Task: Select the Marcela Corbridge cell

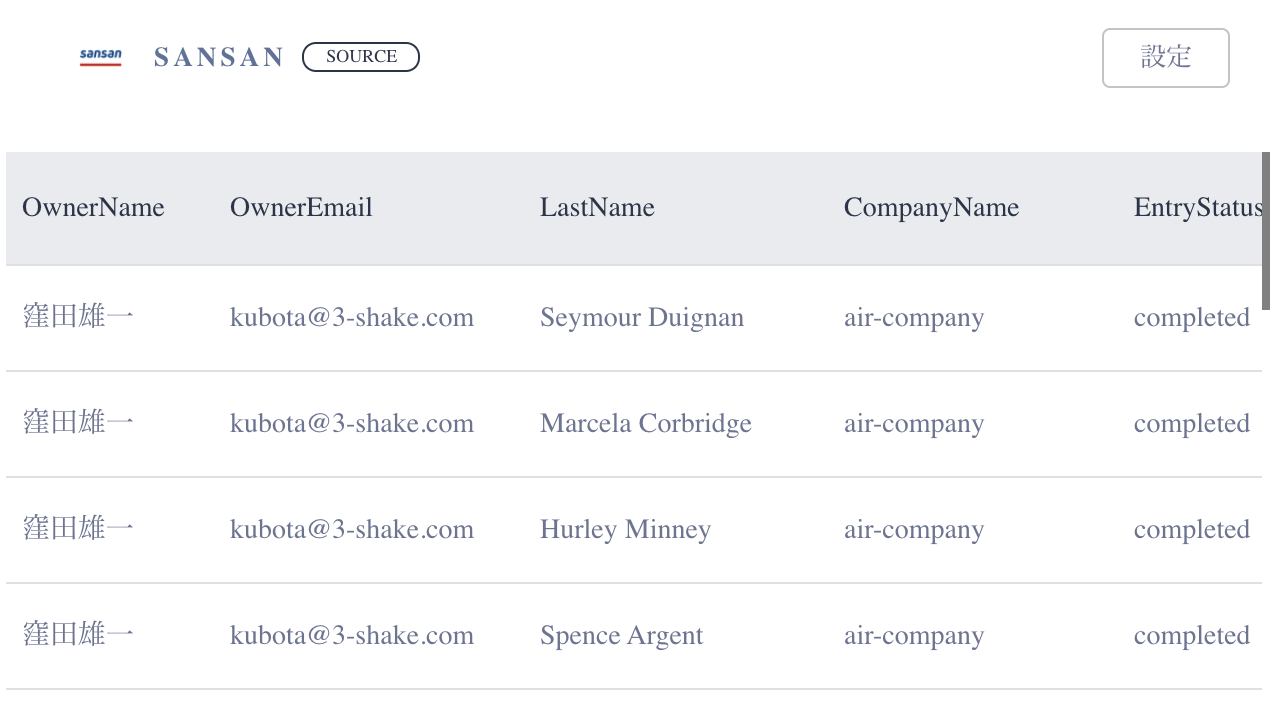Action: 646,424
